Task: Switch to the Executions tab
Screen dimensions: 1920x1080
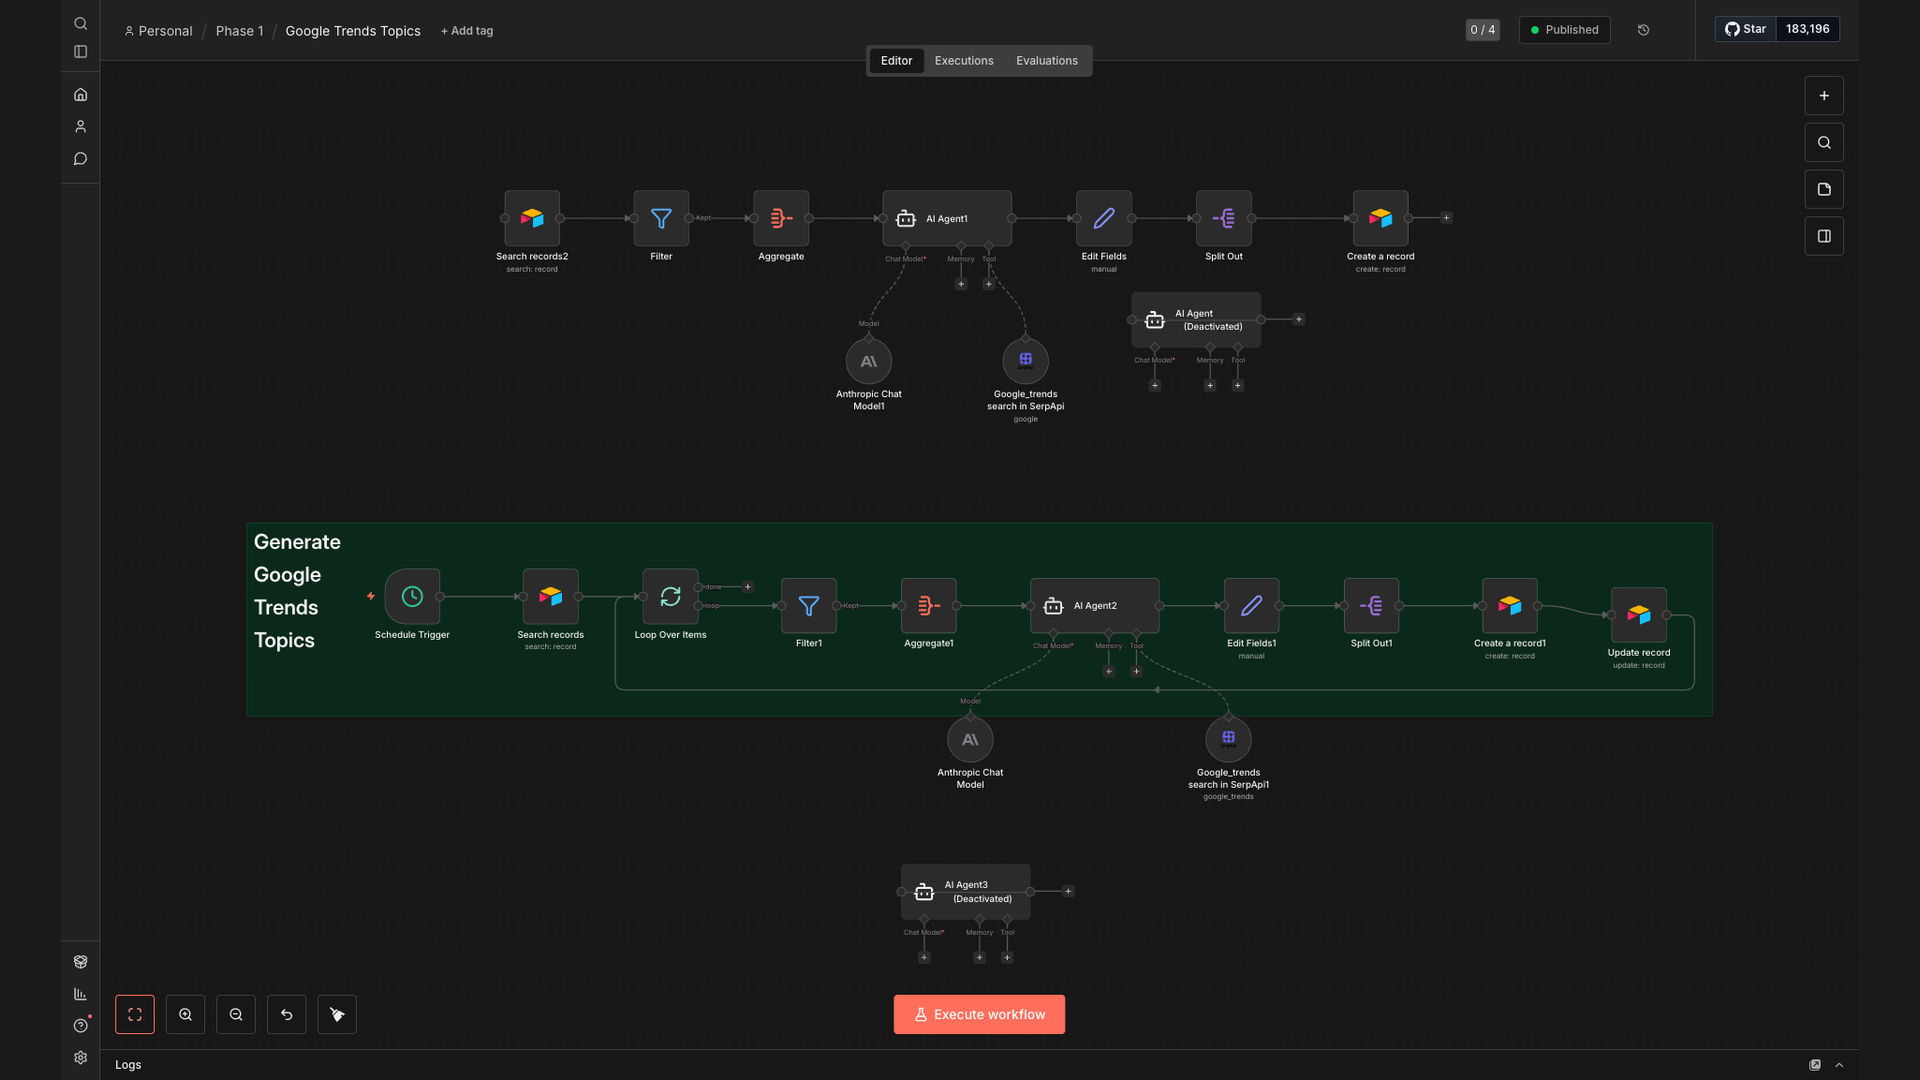Action: (964, 61)
